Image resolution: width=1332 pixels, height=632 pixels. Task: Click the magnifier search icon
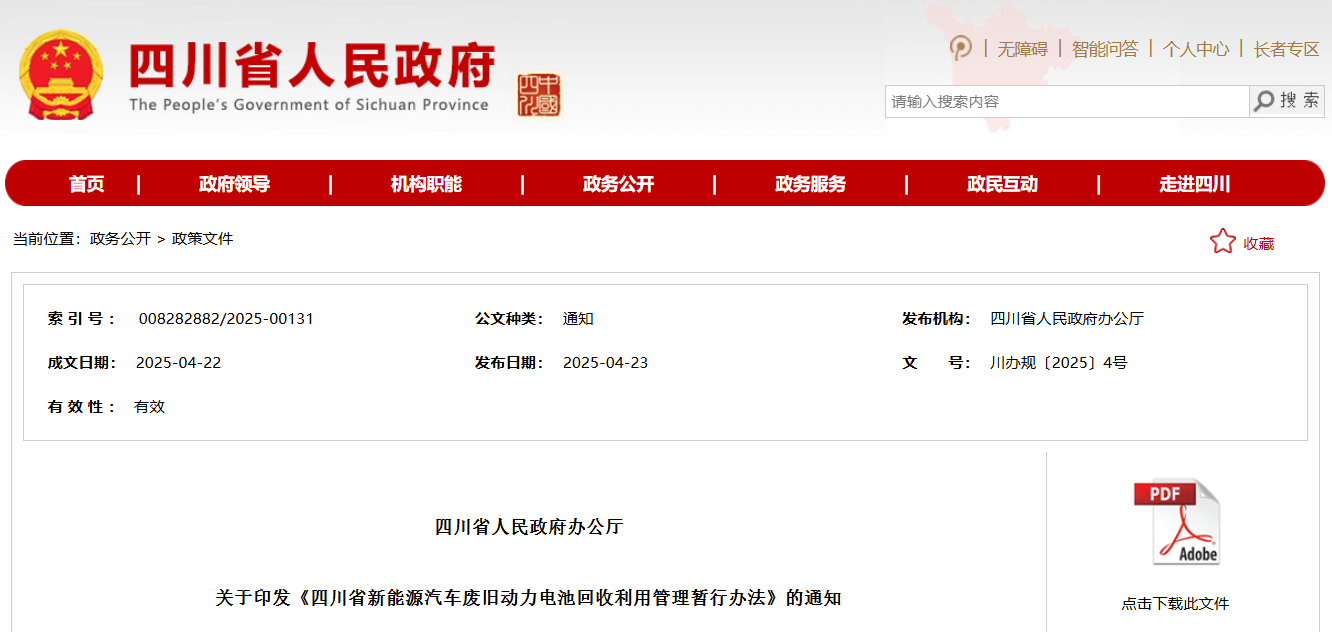tap(1265, 101)
